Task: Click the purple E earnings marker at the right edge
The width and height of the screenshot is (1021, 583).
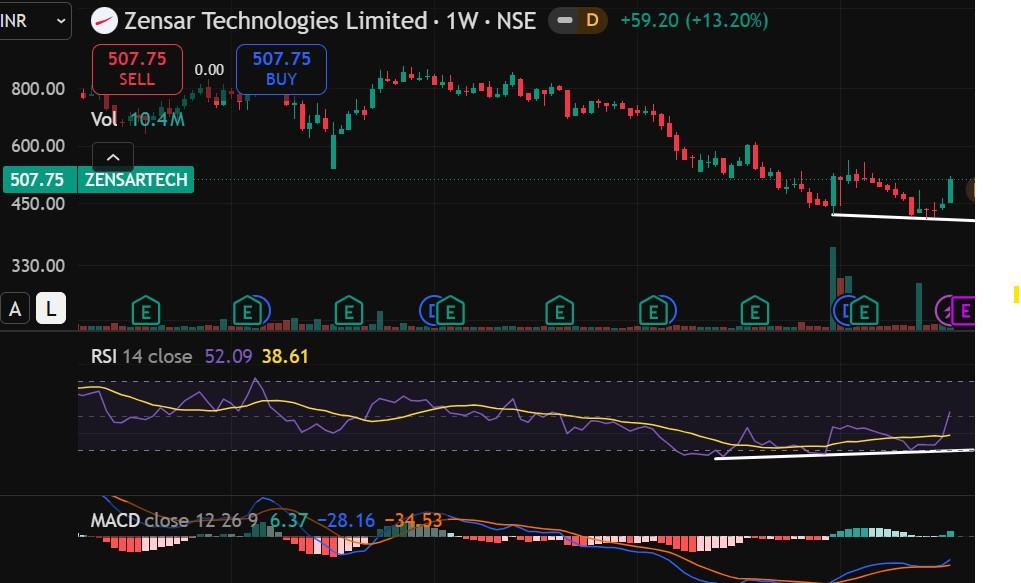Action: tap(964, 311)
